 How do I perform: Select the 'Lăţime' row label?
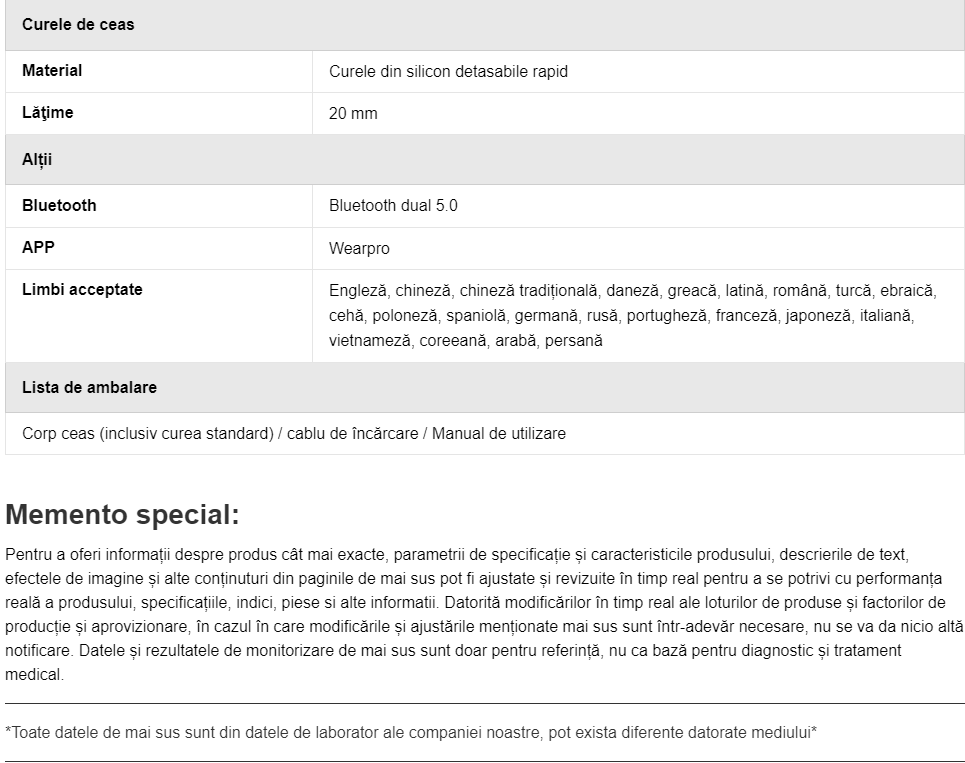pos(47,113)
